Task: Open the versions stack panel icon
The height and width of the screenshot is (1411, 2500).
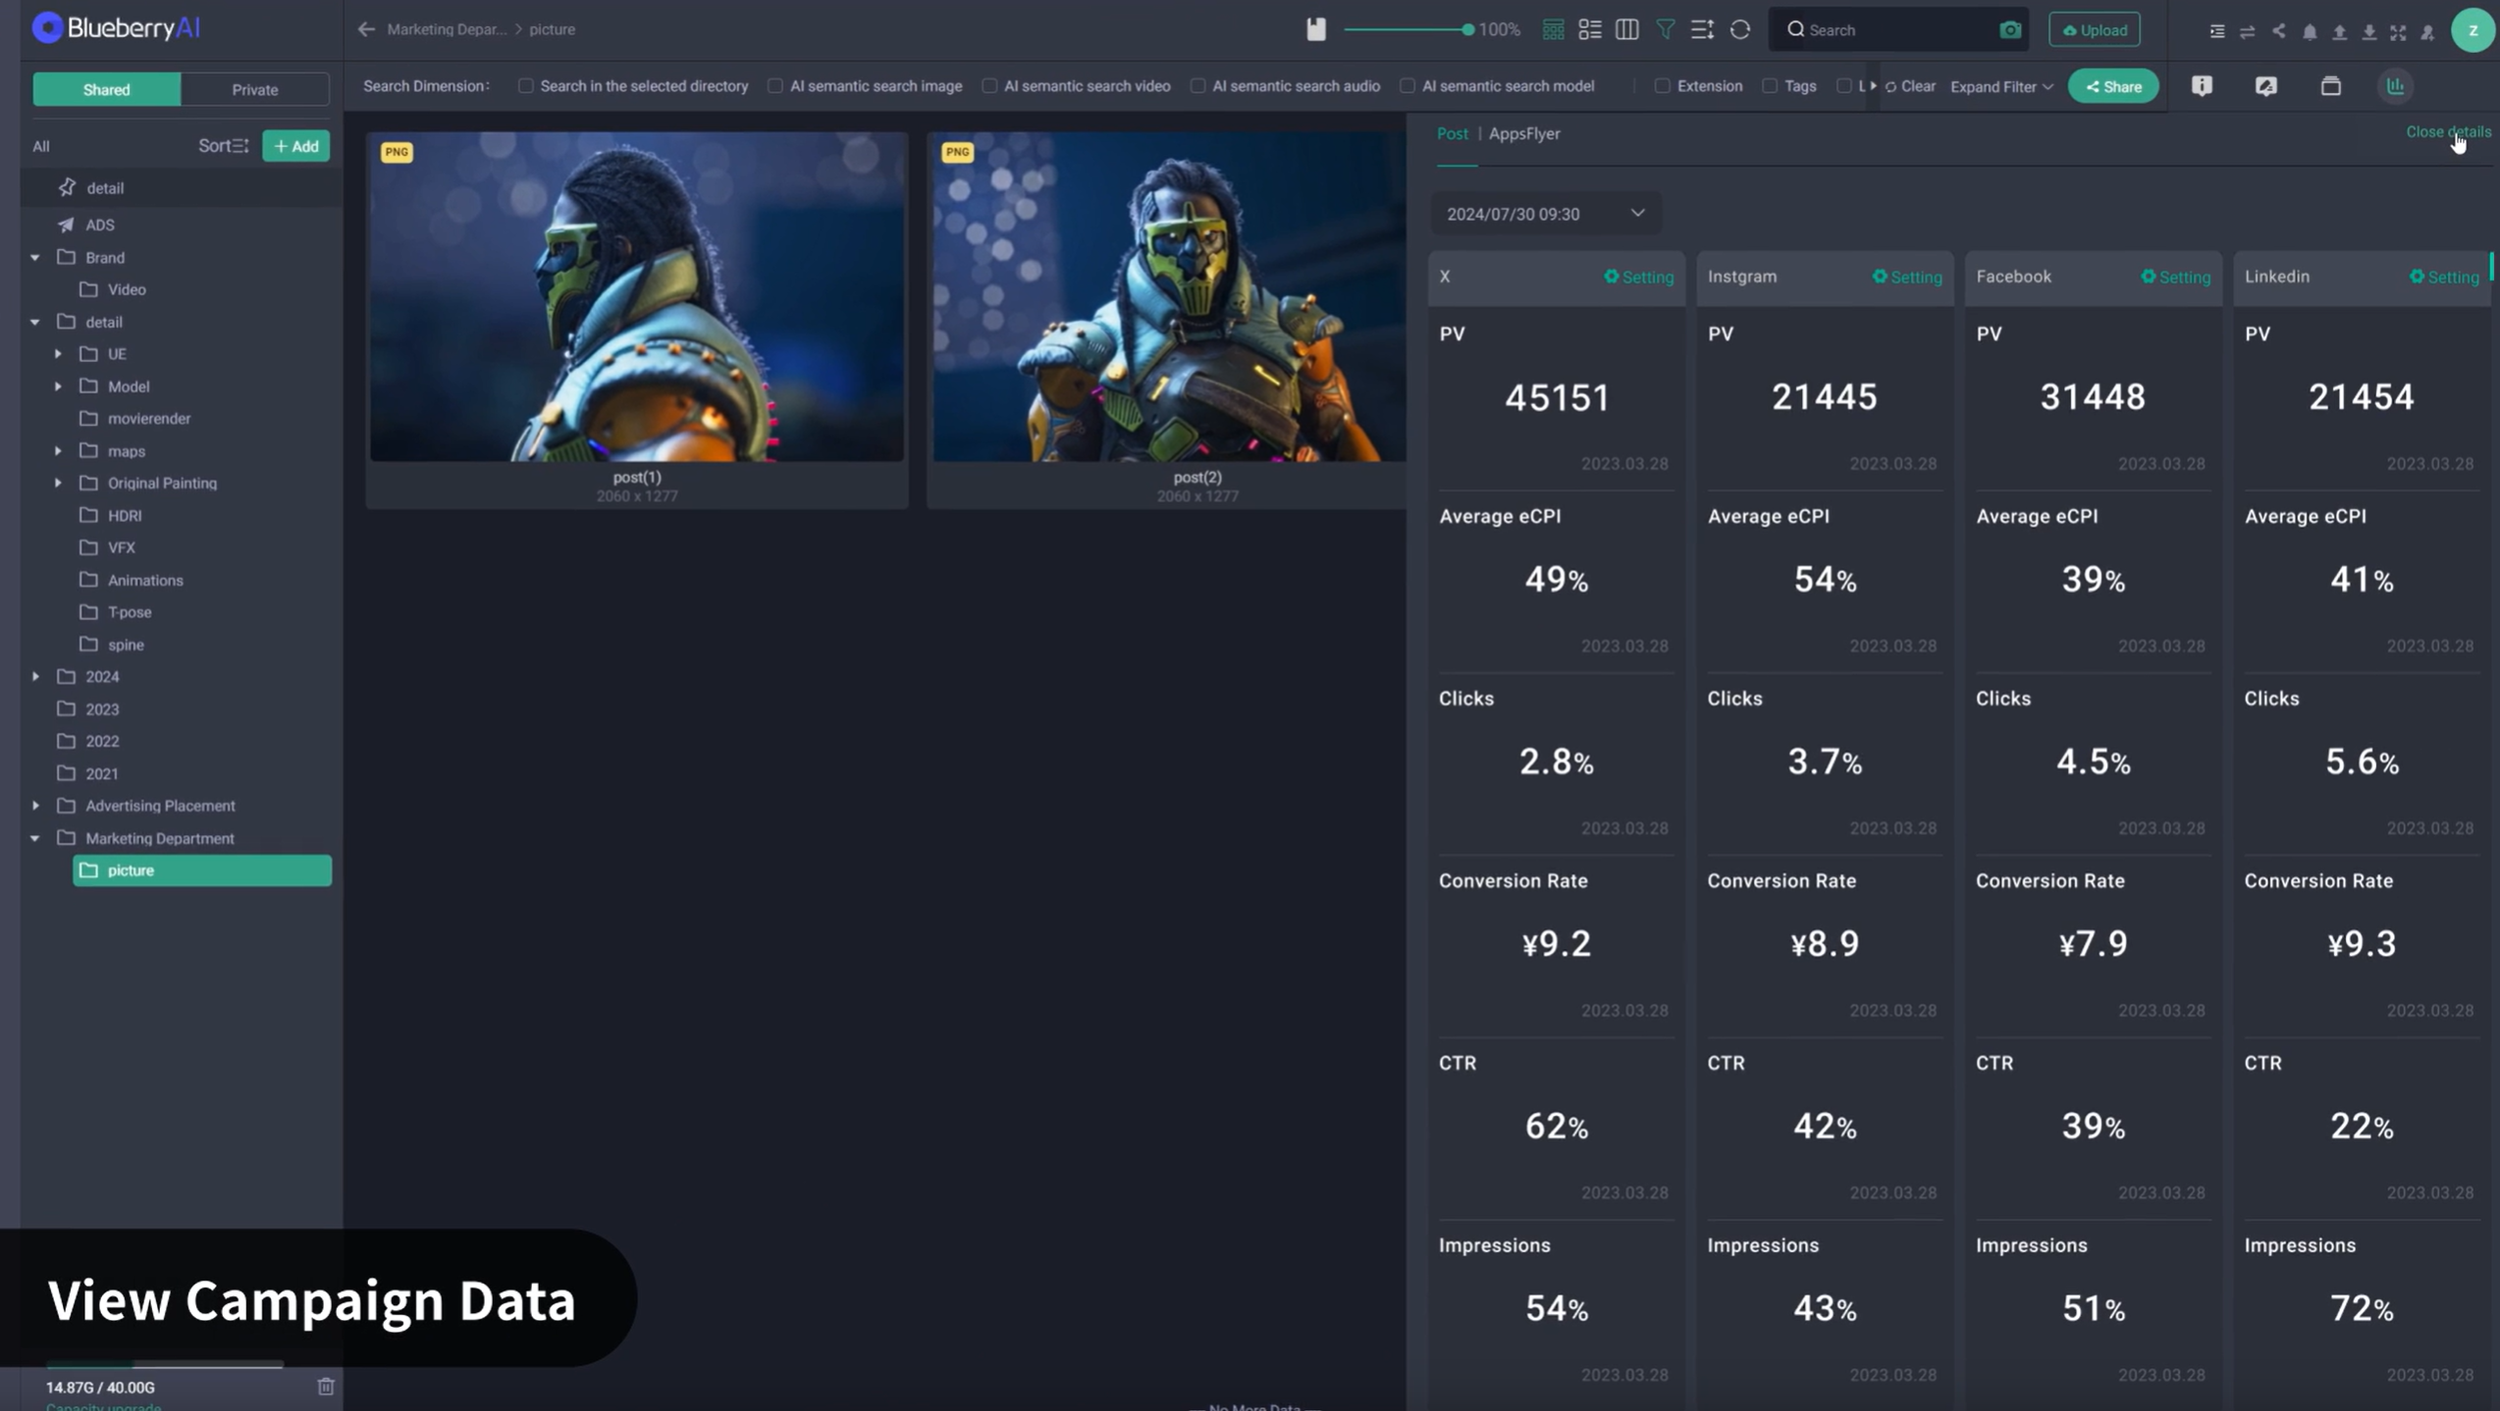Action: tap(2331, 86)
